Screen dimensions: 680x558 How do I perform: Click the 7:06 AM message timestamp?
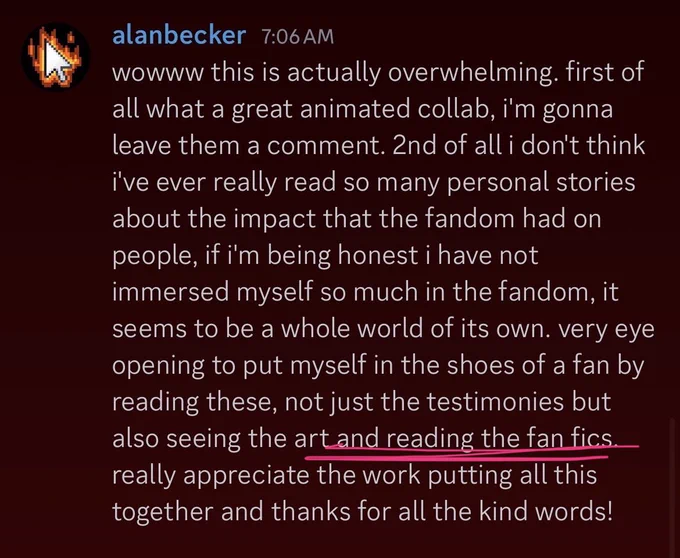(298, 37)
